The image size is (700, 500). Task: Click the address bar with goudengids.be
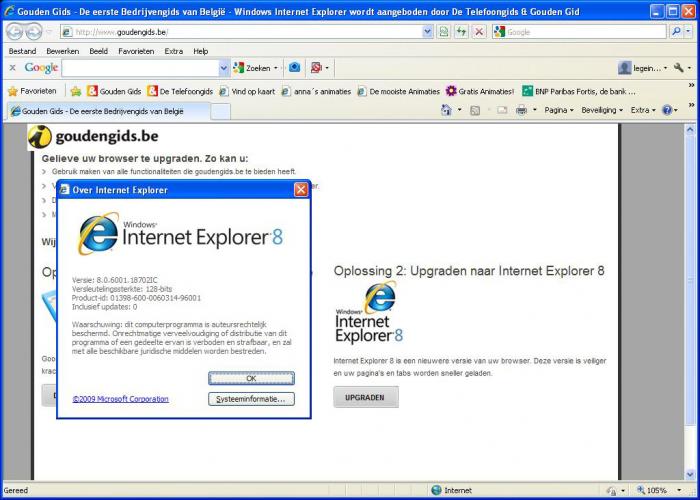coord(241,32)
